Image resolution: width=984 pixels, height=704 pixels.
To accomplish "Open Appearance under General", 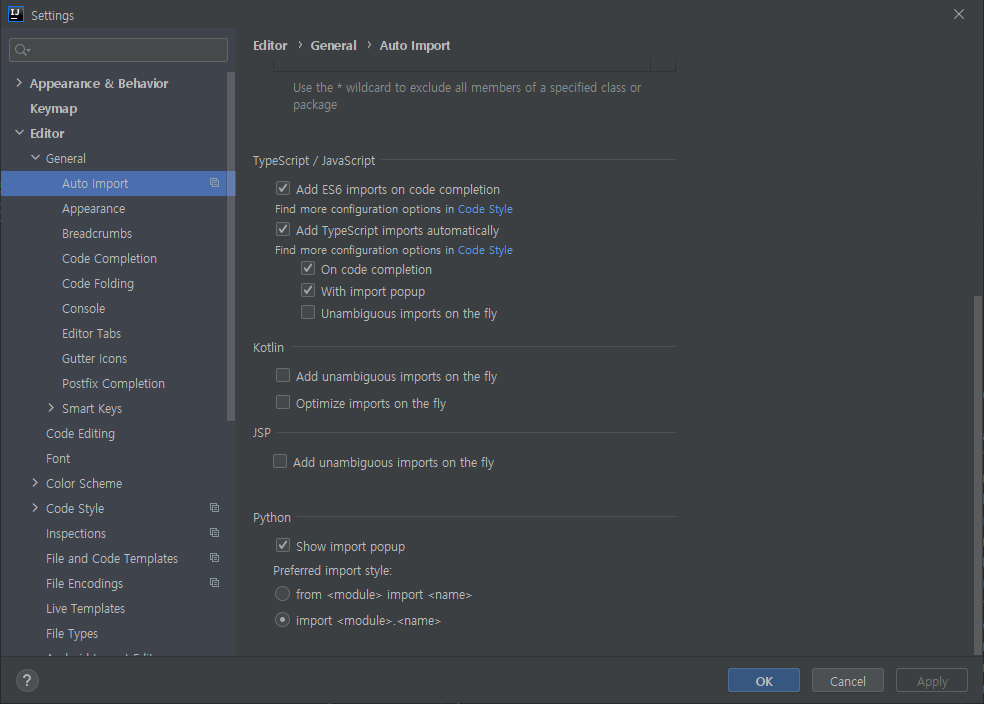I will point(94,208).
